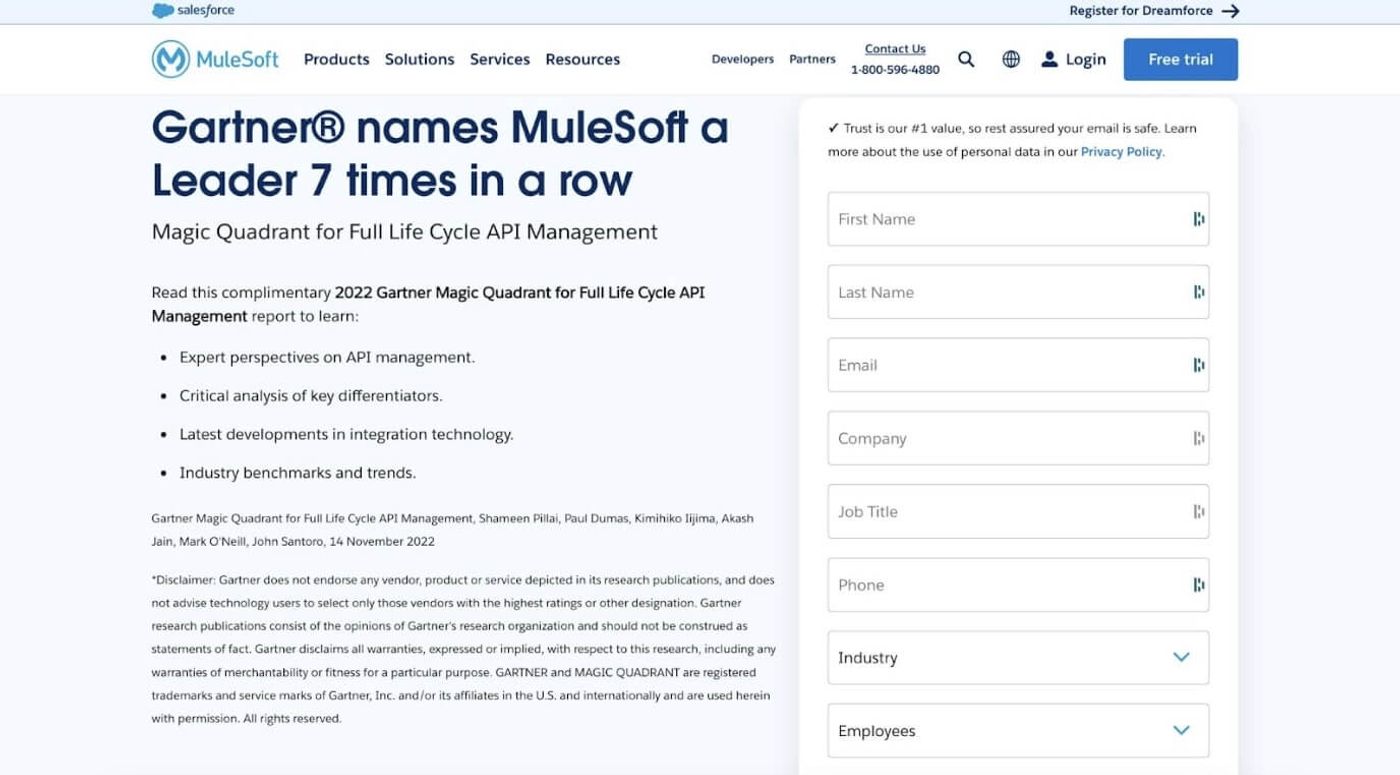
Task: Focus the Email input field
Action: 1018,365
